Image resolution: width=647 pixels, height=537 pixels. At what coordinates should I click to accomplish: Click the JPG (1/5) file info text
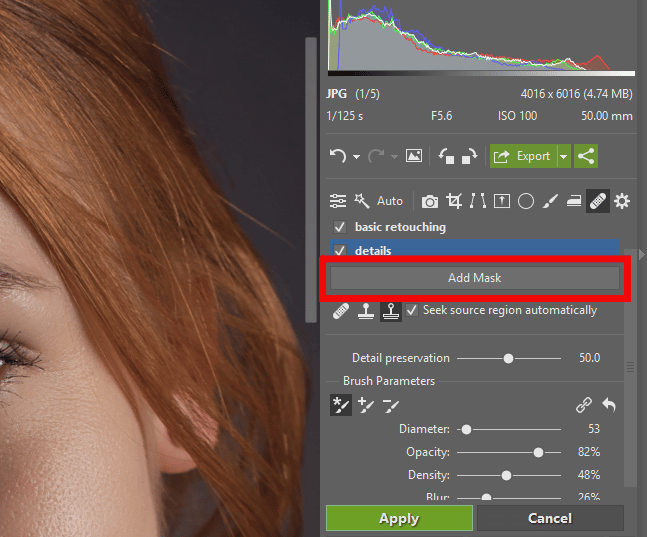pos(353,94)
